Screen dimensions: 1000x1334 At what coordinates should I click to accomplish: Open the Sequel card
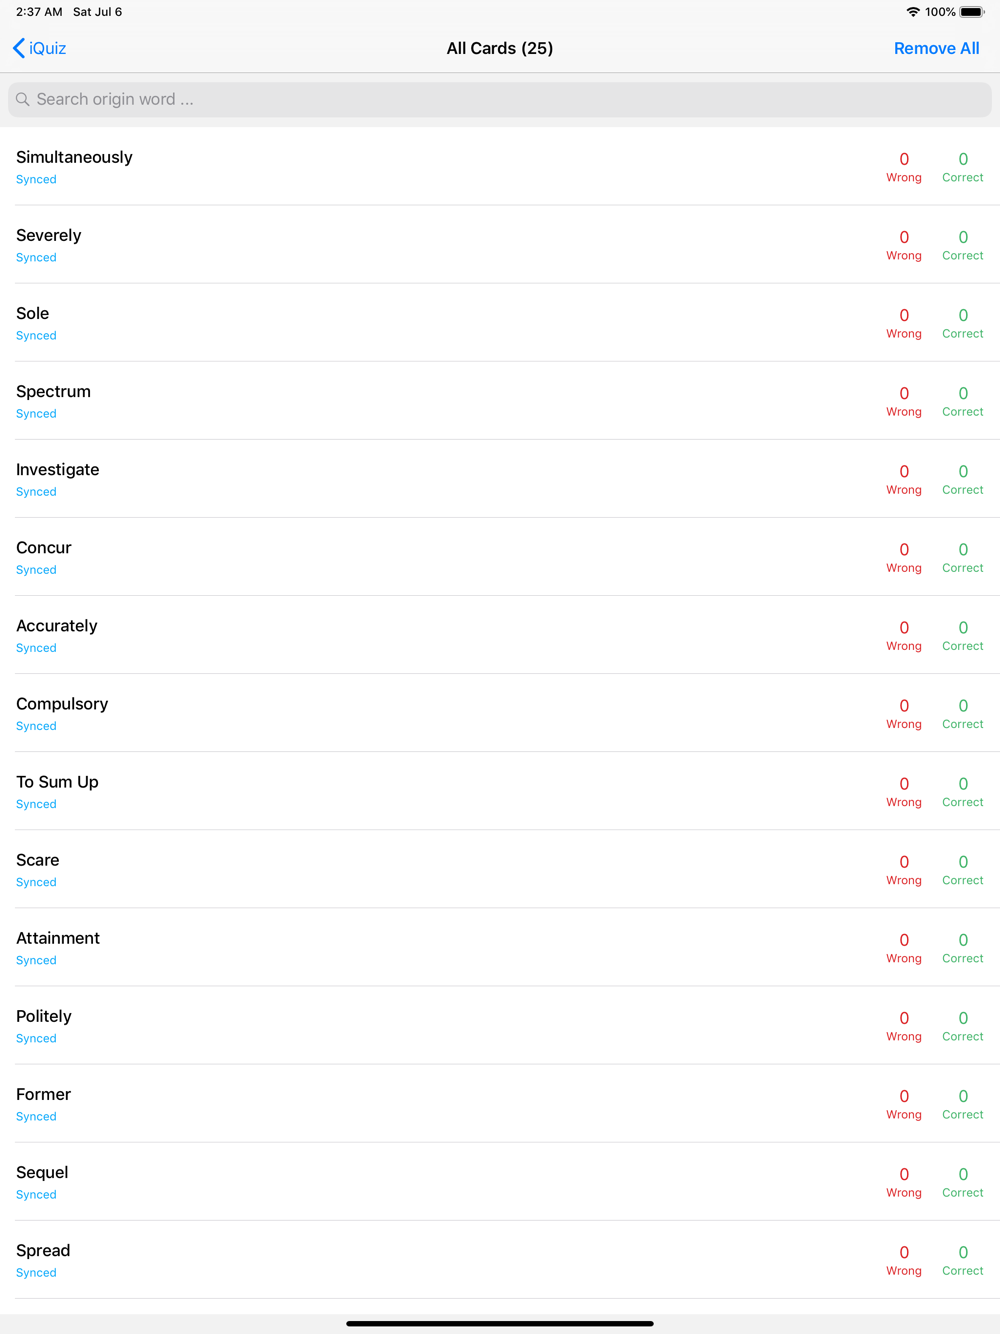click(500, 1181)
